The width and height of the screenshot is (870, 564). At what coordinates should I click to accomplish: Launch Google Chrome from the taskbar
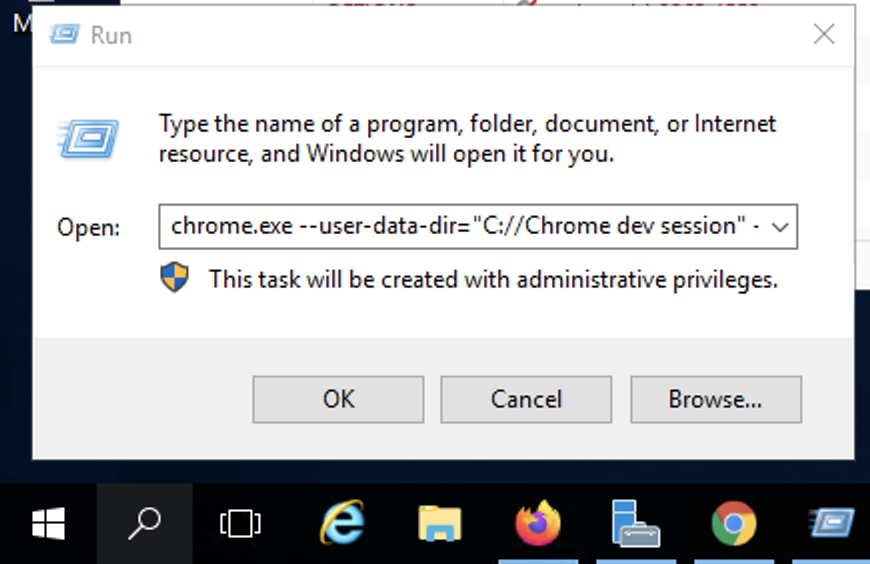pyautogui.click(x=733, y=524)
